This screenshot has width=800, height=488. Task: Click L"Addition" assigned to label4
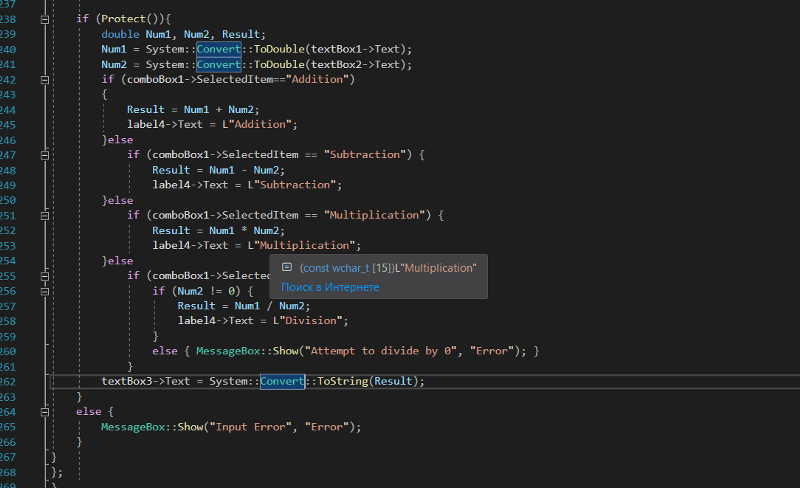tap(257, 125)
